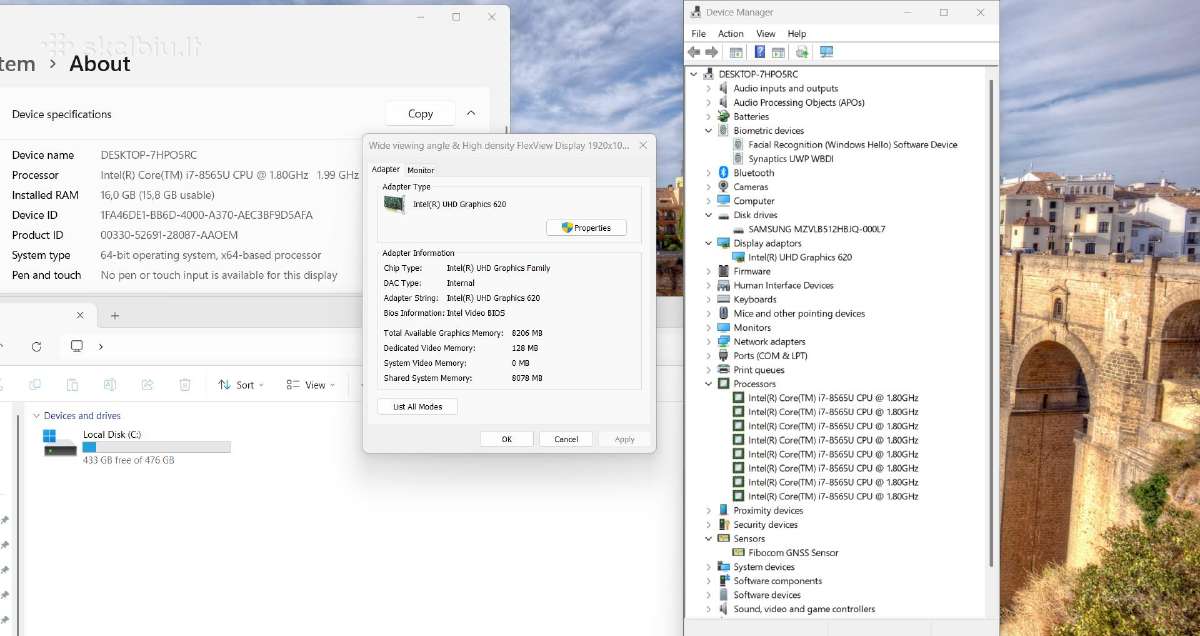The height and width of the screenshot is (636, 1200).
Task: Click the show/hide console tree icon left of Help
Action: [x=736, y=52]
